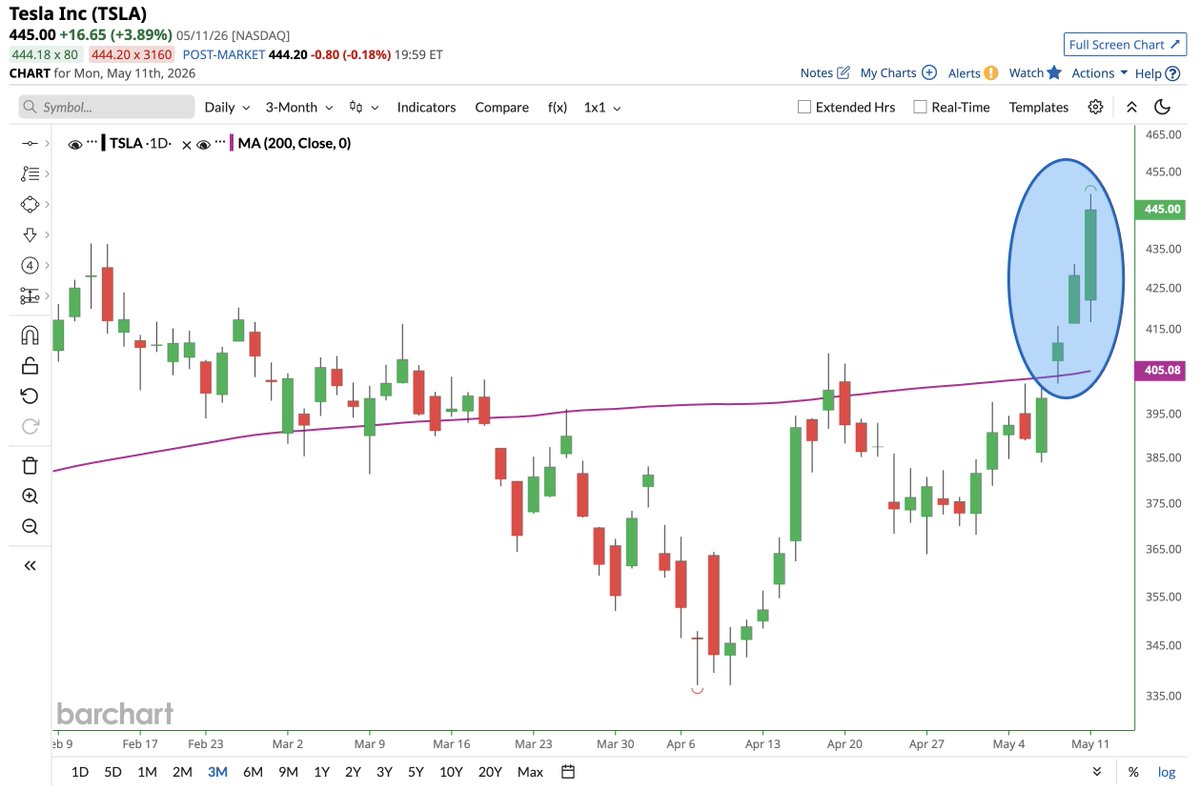This screenshot has width=1200, height=791.
Task: Open the f(x) expressions menu
Action: pyautogui.click(x=557, y=107)
